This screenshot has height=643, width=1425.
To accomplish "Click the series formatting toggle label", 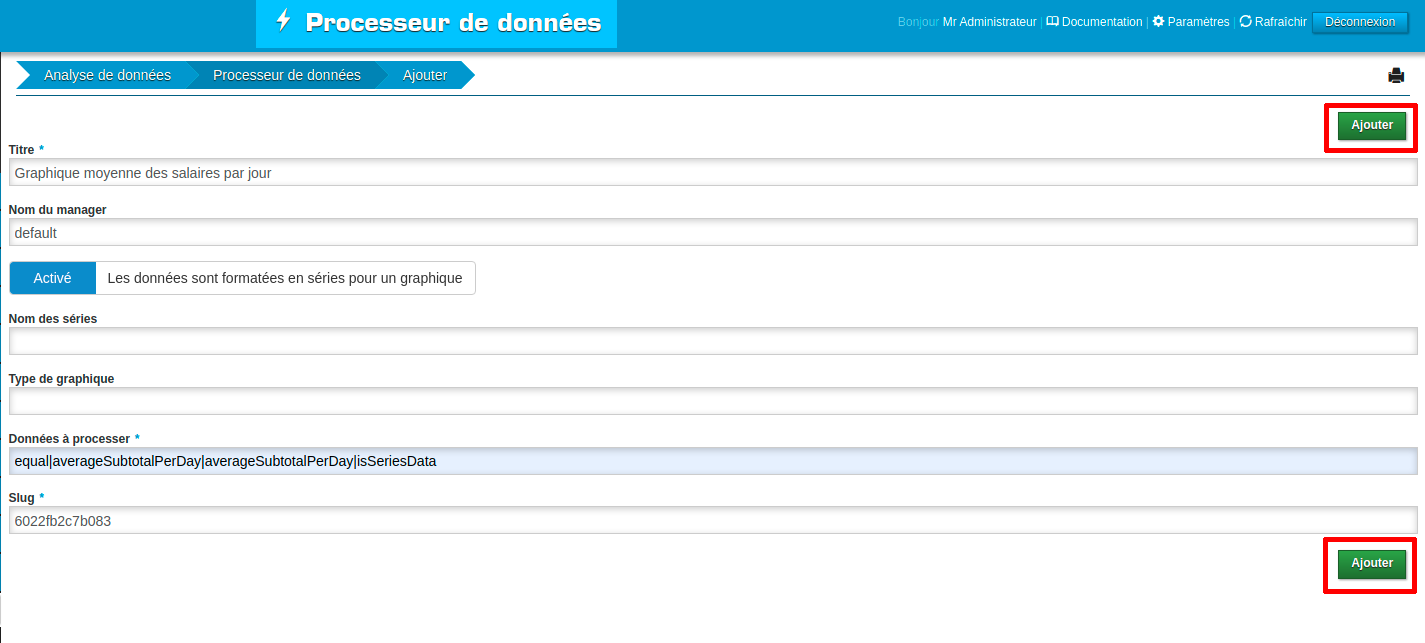I will [285, 278].
